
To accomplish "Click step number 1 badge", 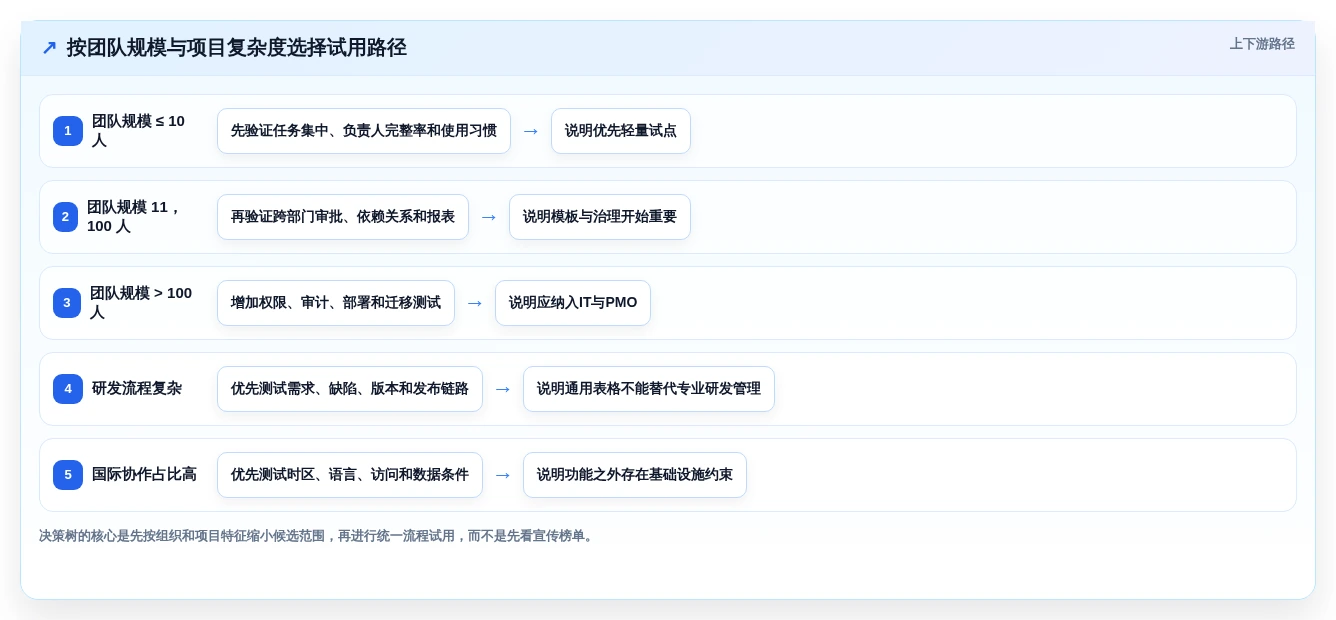I will pyautogui.click(x=68, y=131).
